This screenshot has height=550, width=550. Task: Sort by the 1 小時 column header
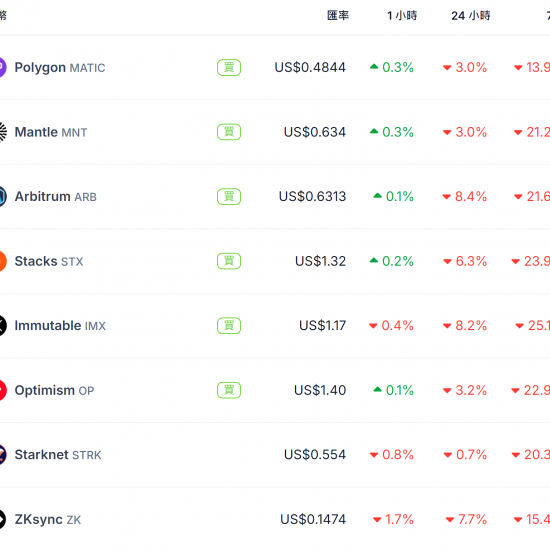point(402,15)
